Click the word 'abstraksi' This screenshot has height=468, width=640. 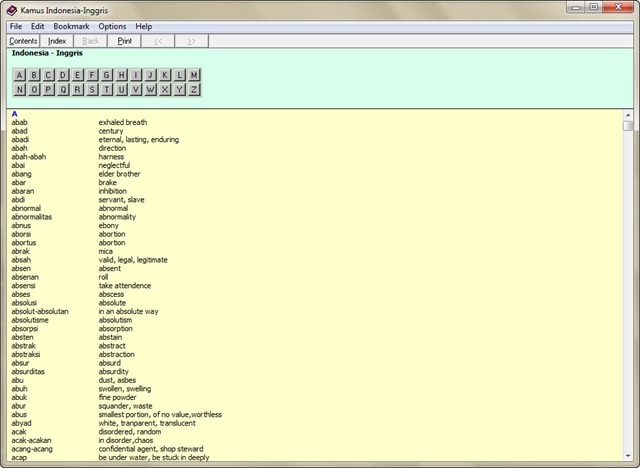(x=26, y=354)
